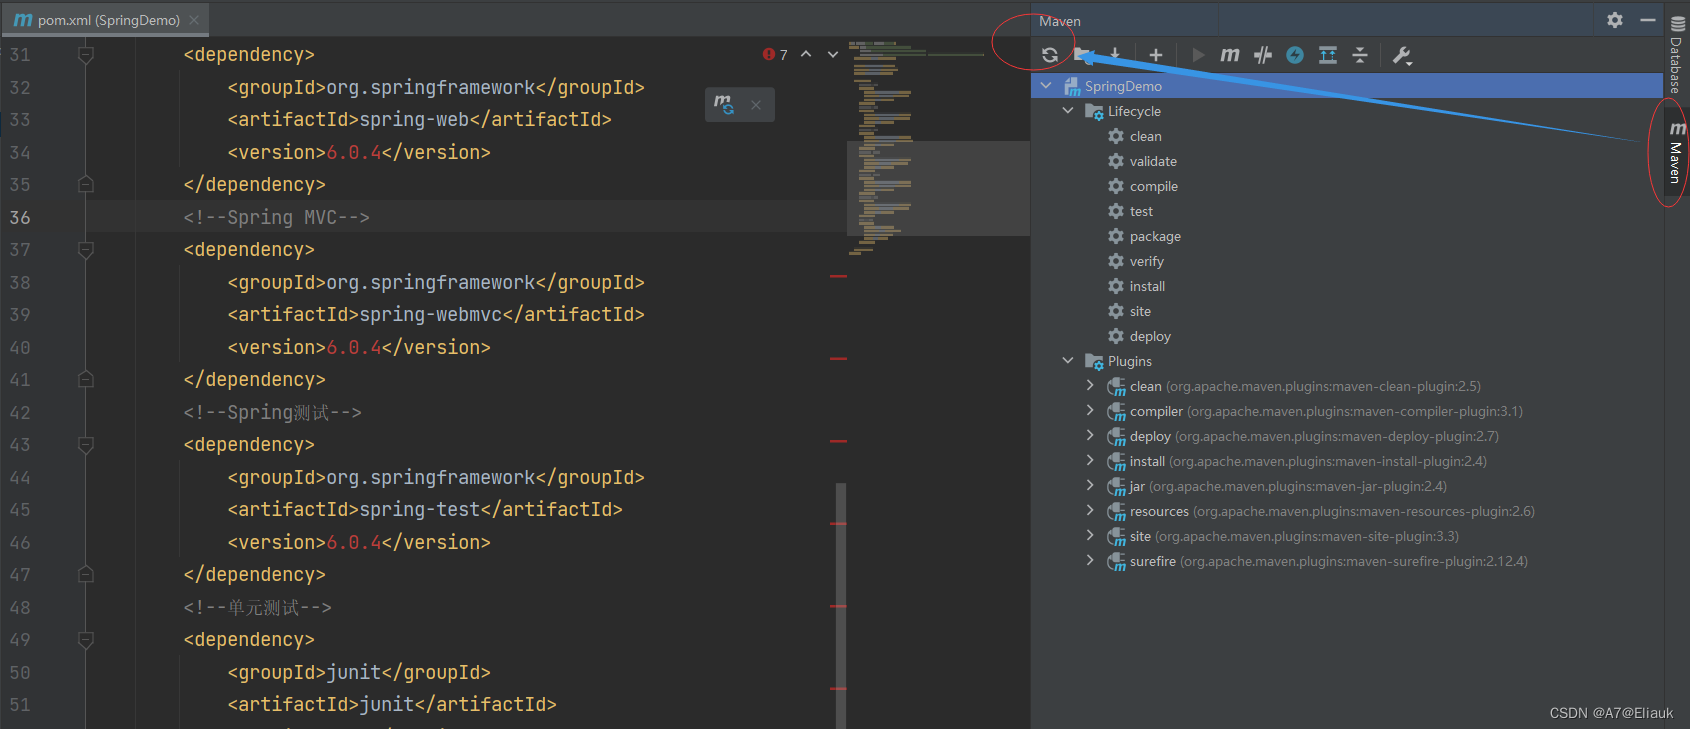Toggle Maven offline mode
Viewport: 1690px width, 729px height.
click(1263, 55)
